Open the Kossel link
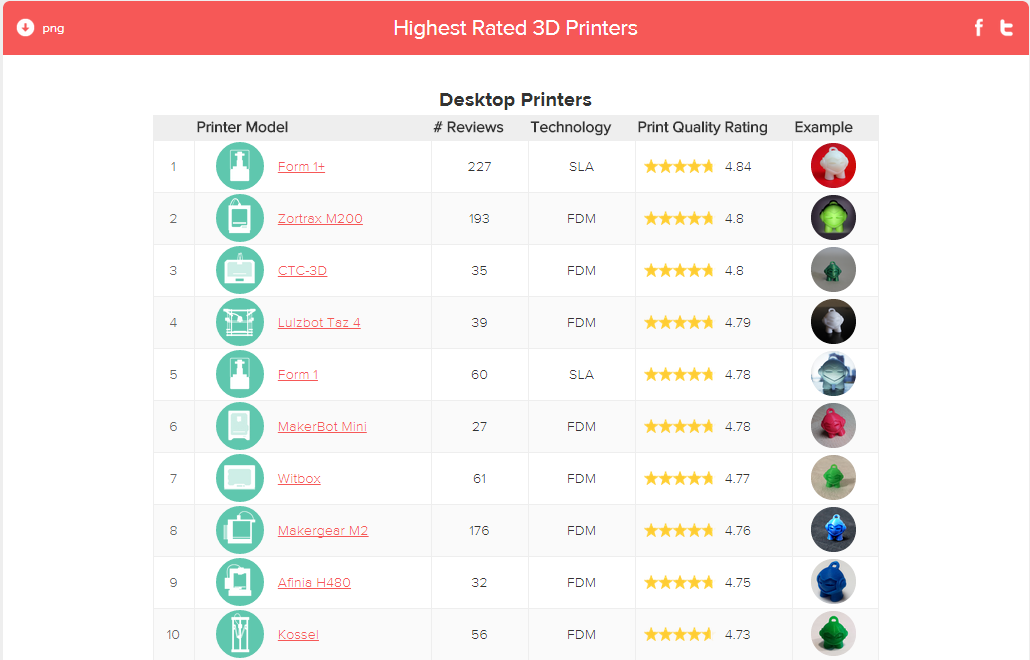 coord(298,634)
